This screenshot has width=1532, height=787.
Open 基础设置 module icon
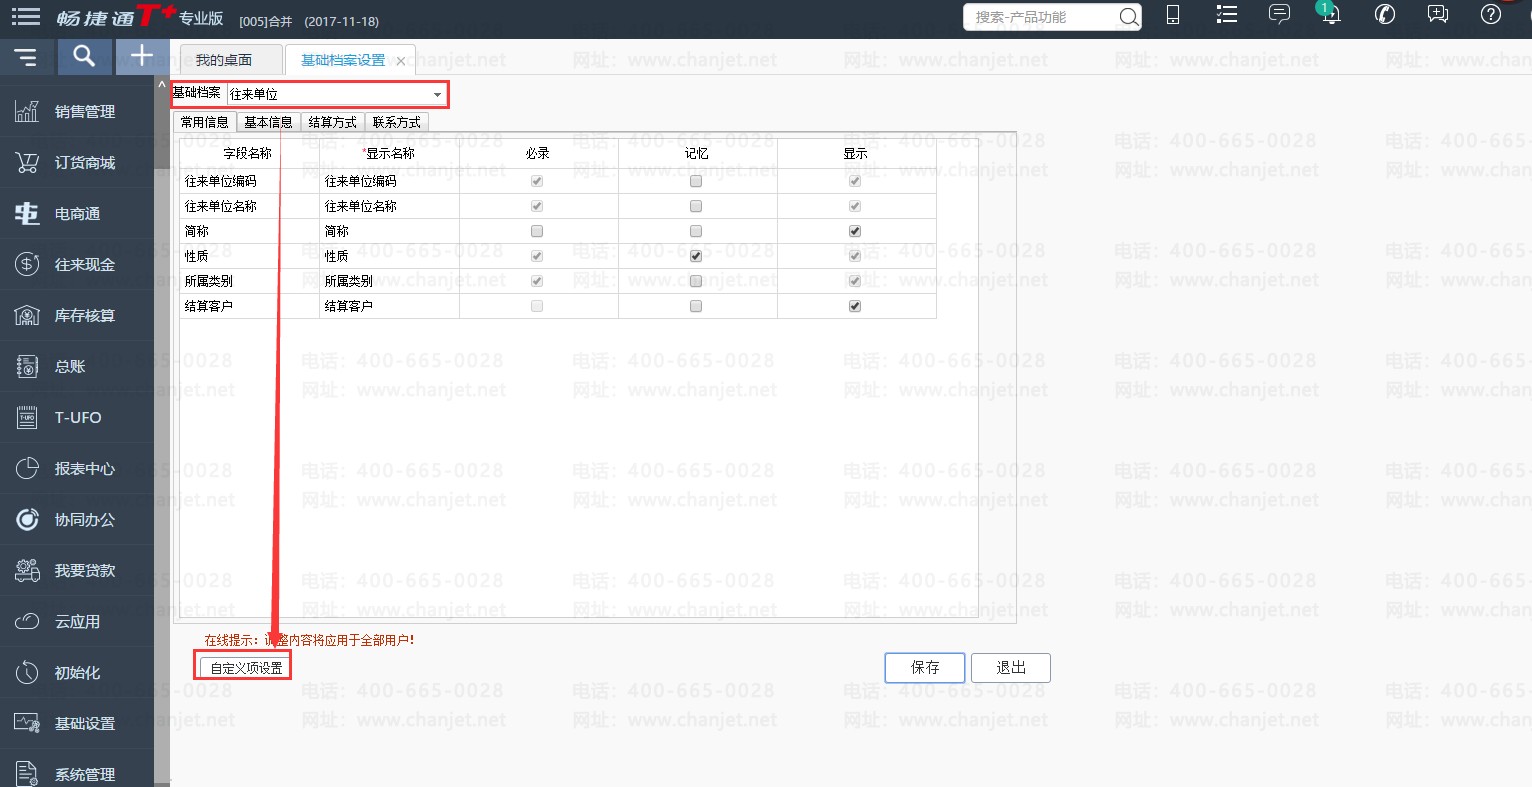[x=27, y=723]
